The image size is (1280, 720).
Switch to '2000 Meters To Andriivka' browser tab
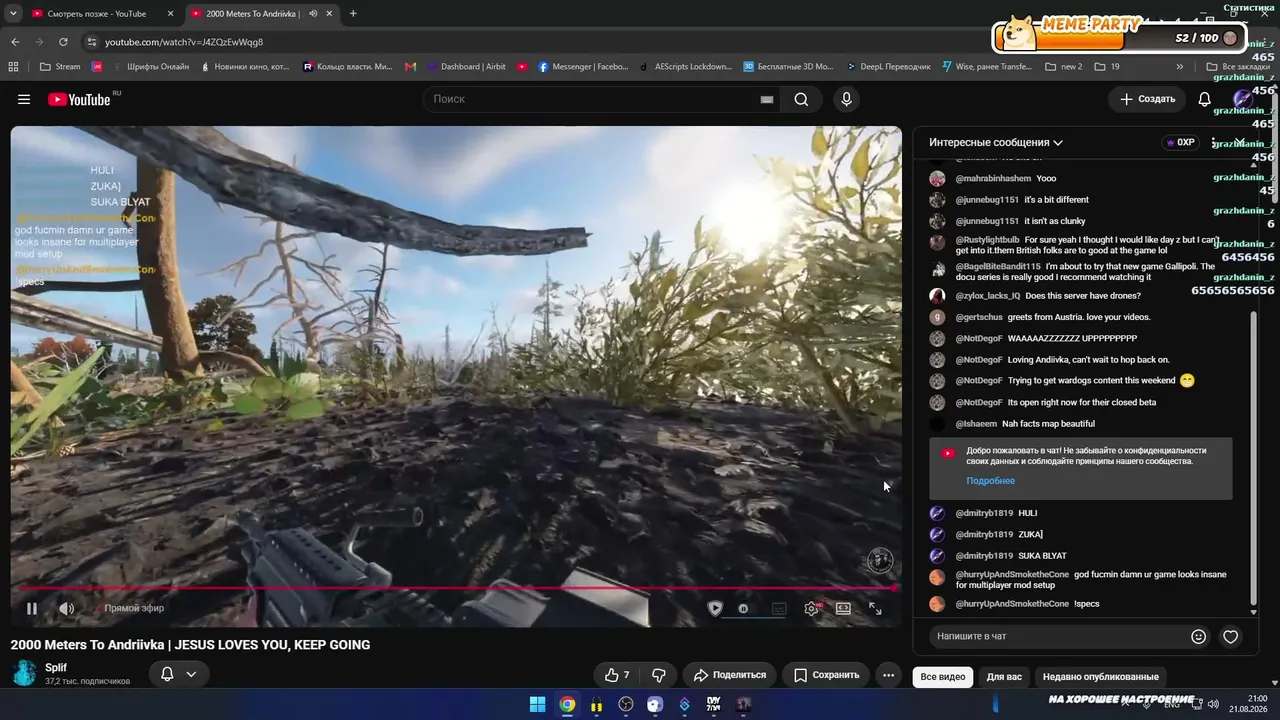(x=253, y=14)
